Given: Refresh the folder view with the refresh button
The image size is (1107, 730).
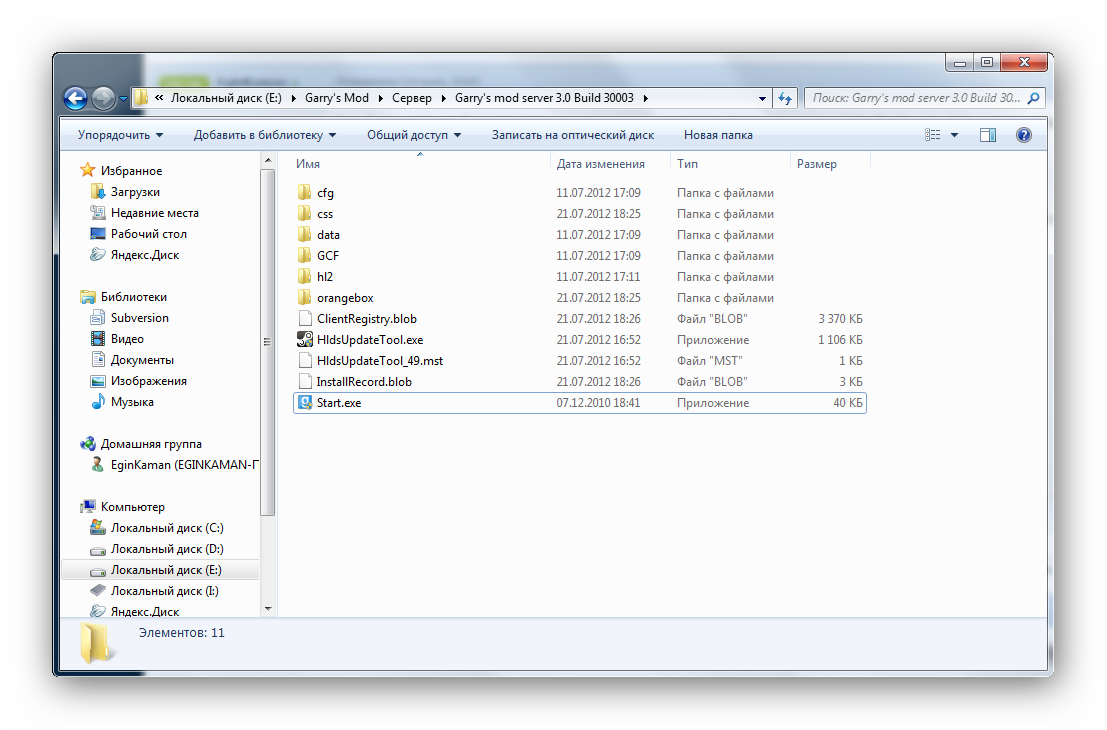Looking at the screenshot, I should click(786, 98).
